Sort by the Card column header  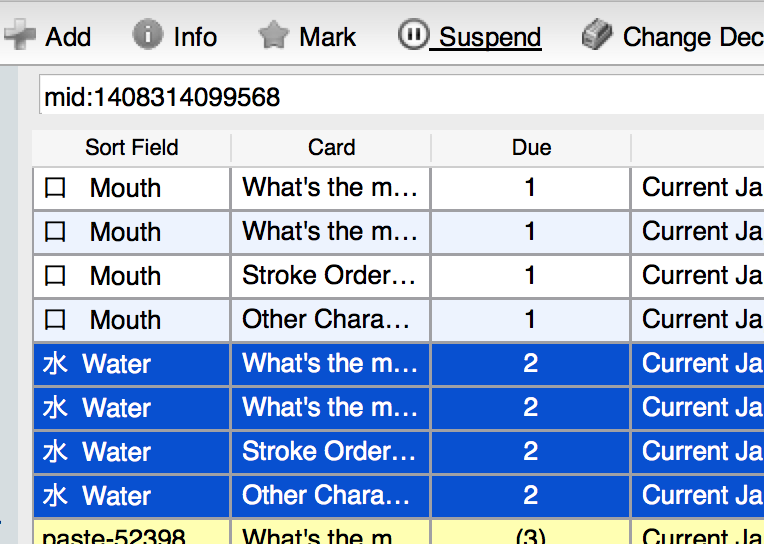point(331,148)
